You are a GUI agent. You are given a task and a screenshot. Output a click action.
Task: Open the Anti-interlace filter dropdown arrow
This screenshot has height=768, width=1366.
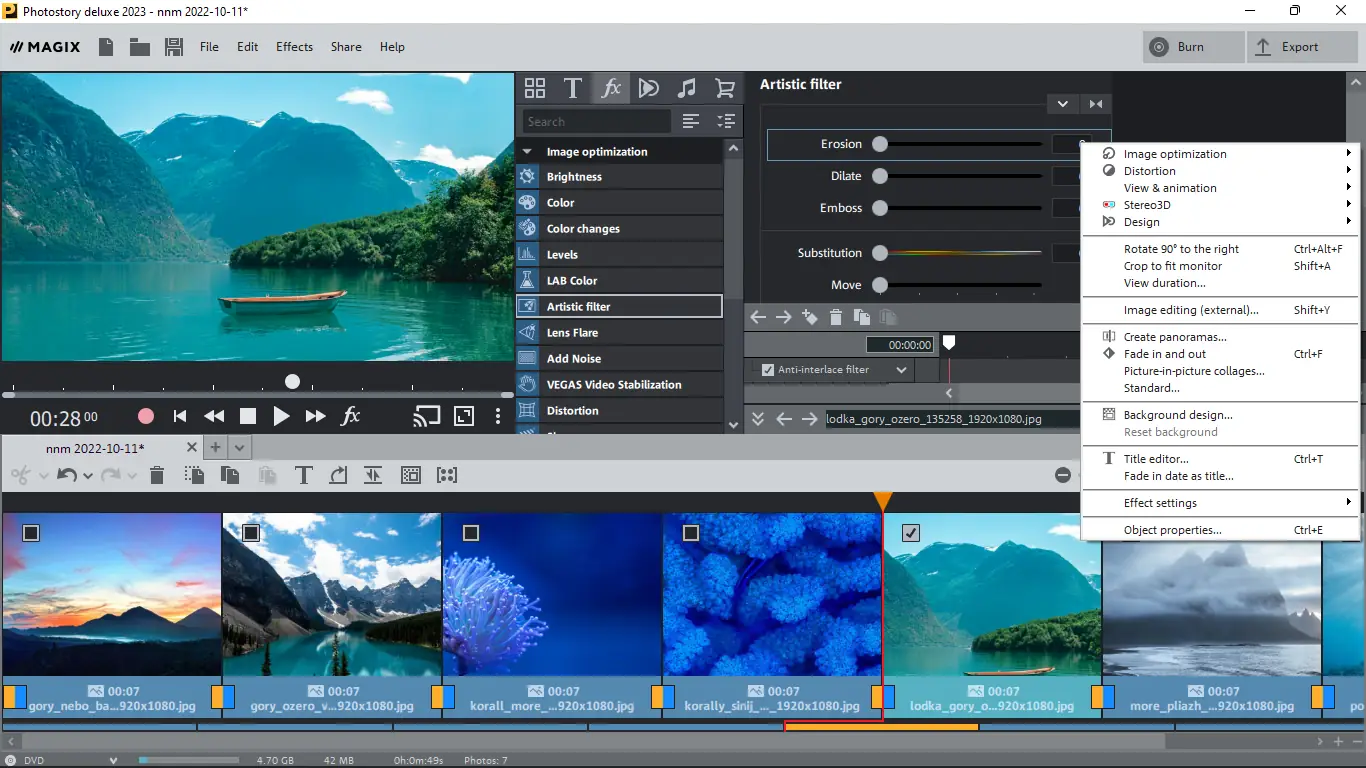pos(901,370)
